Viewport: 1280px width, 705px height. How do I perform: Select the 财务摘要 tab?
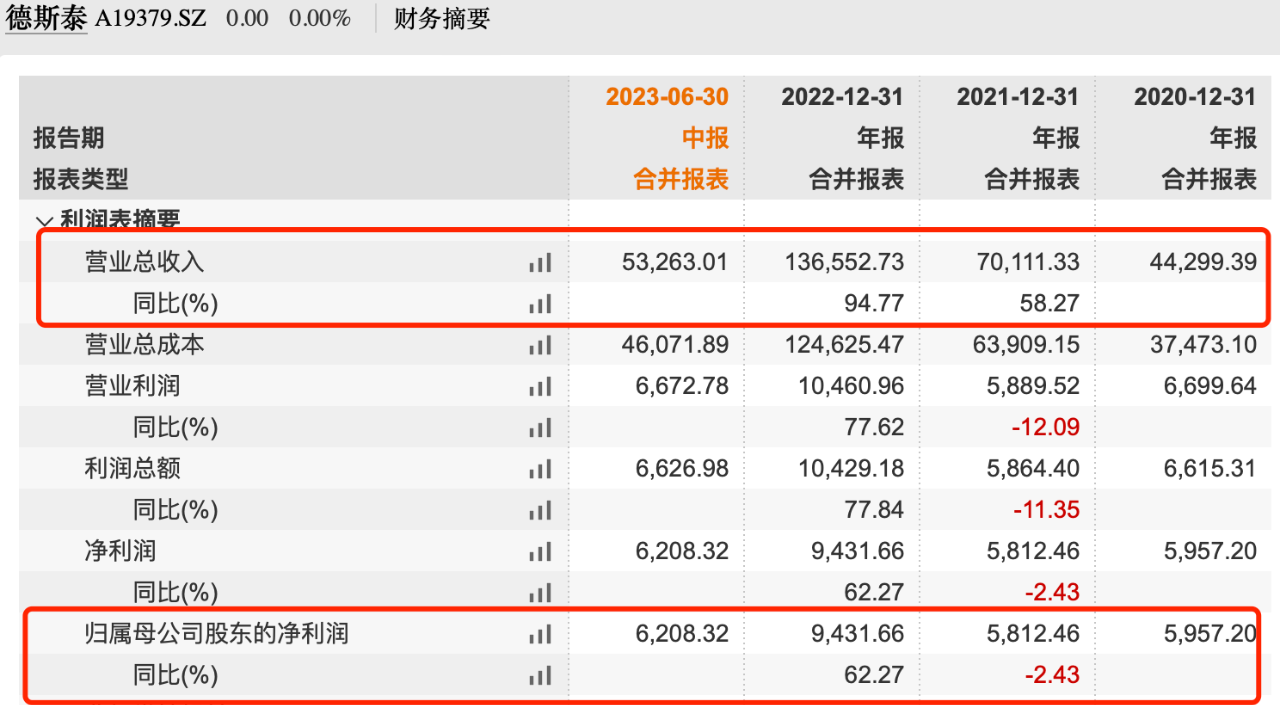(442, 18)
